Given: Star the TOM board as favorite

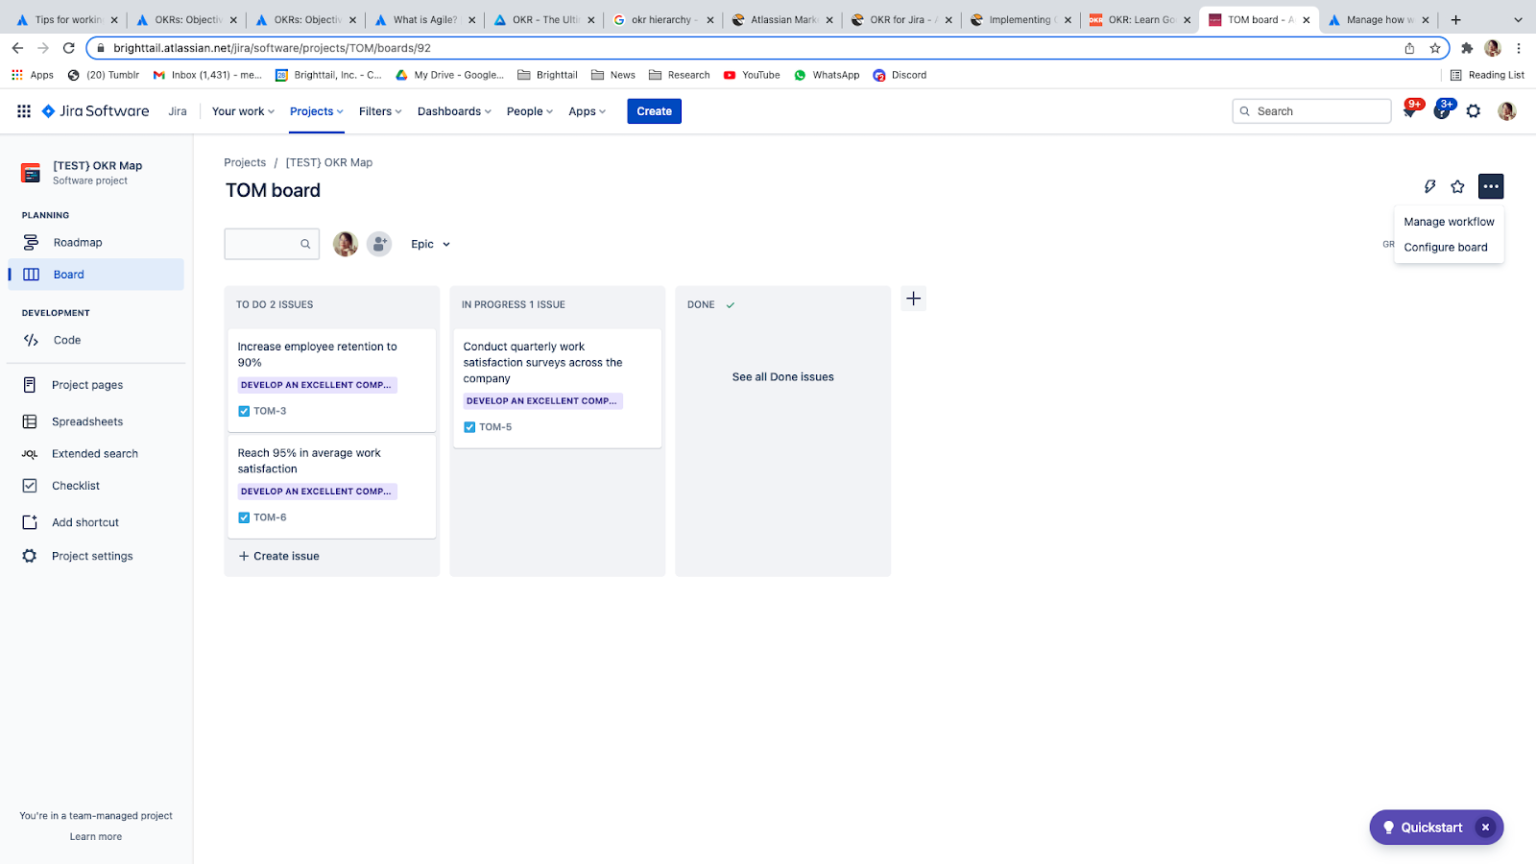Looking at the screenshot, I should pyautogui.click(x=1457, y=186).
